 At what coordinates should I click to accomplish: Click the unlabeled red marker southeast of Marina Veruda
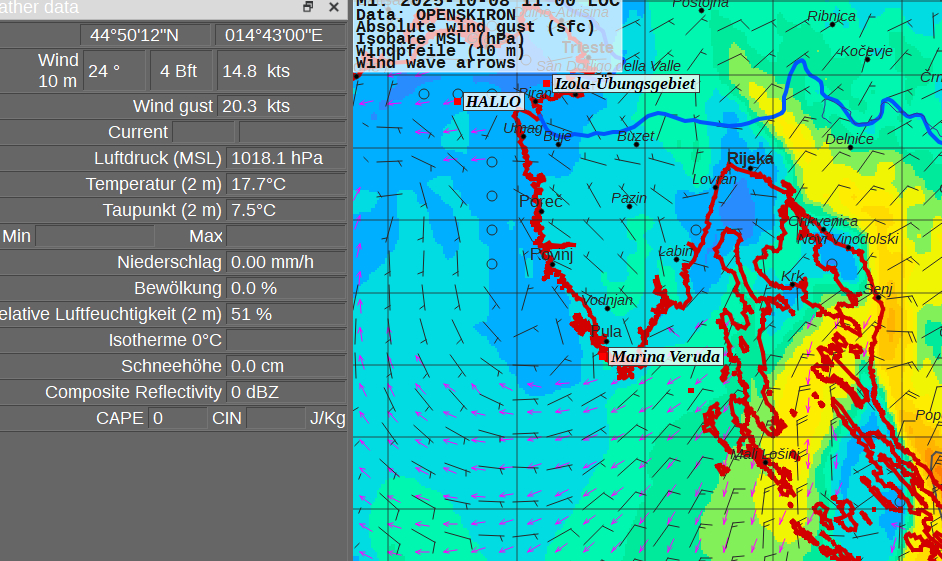click(691, 390)
